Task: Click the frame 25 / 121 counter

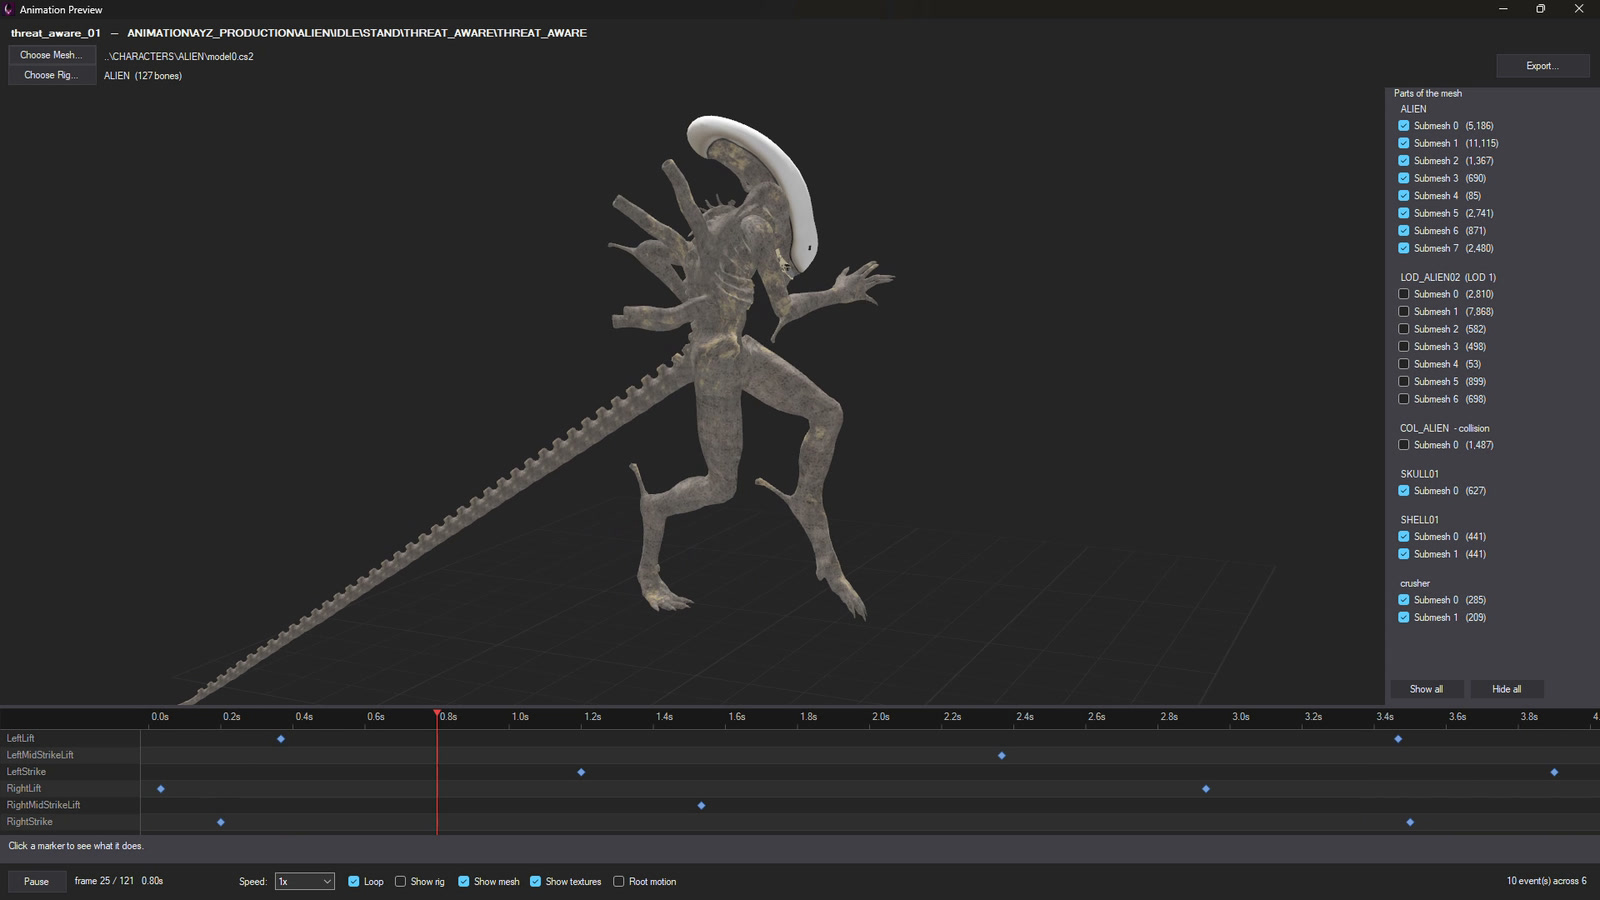Action: point(104,881)
